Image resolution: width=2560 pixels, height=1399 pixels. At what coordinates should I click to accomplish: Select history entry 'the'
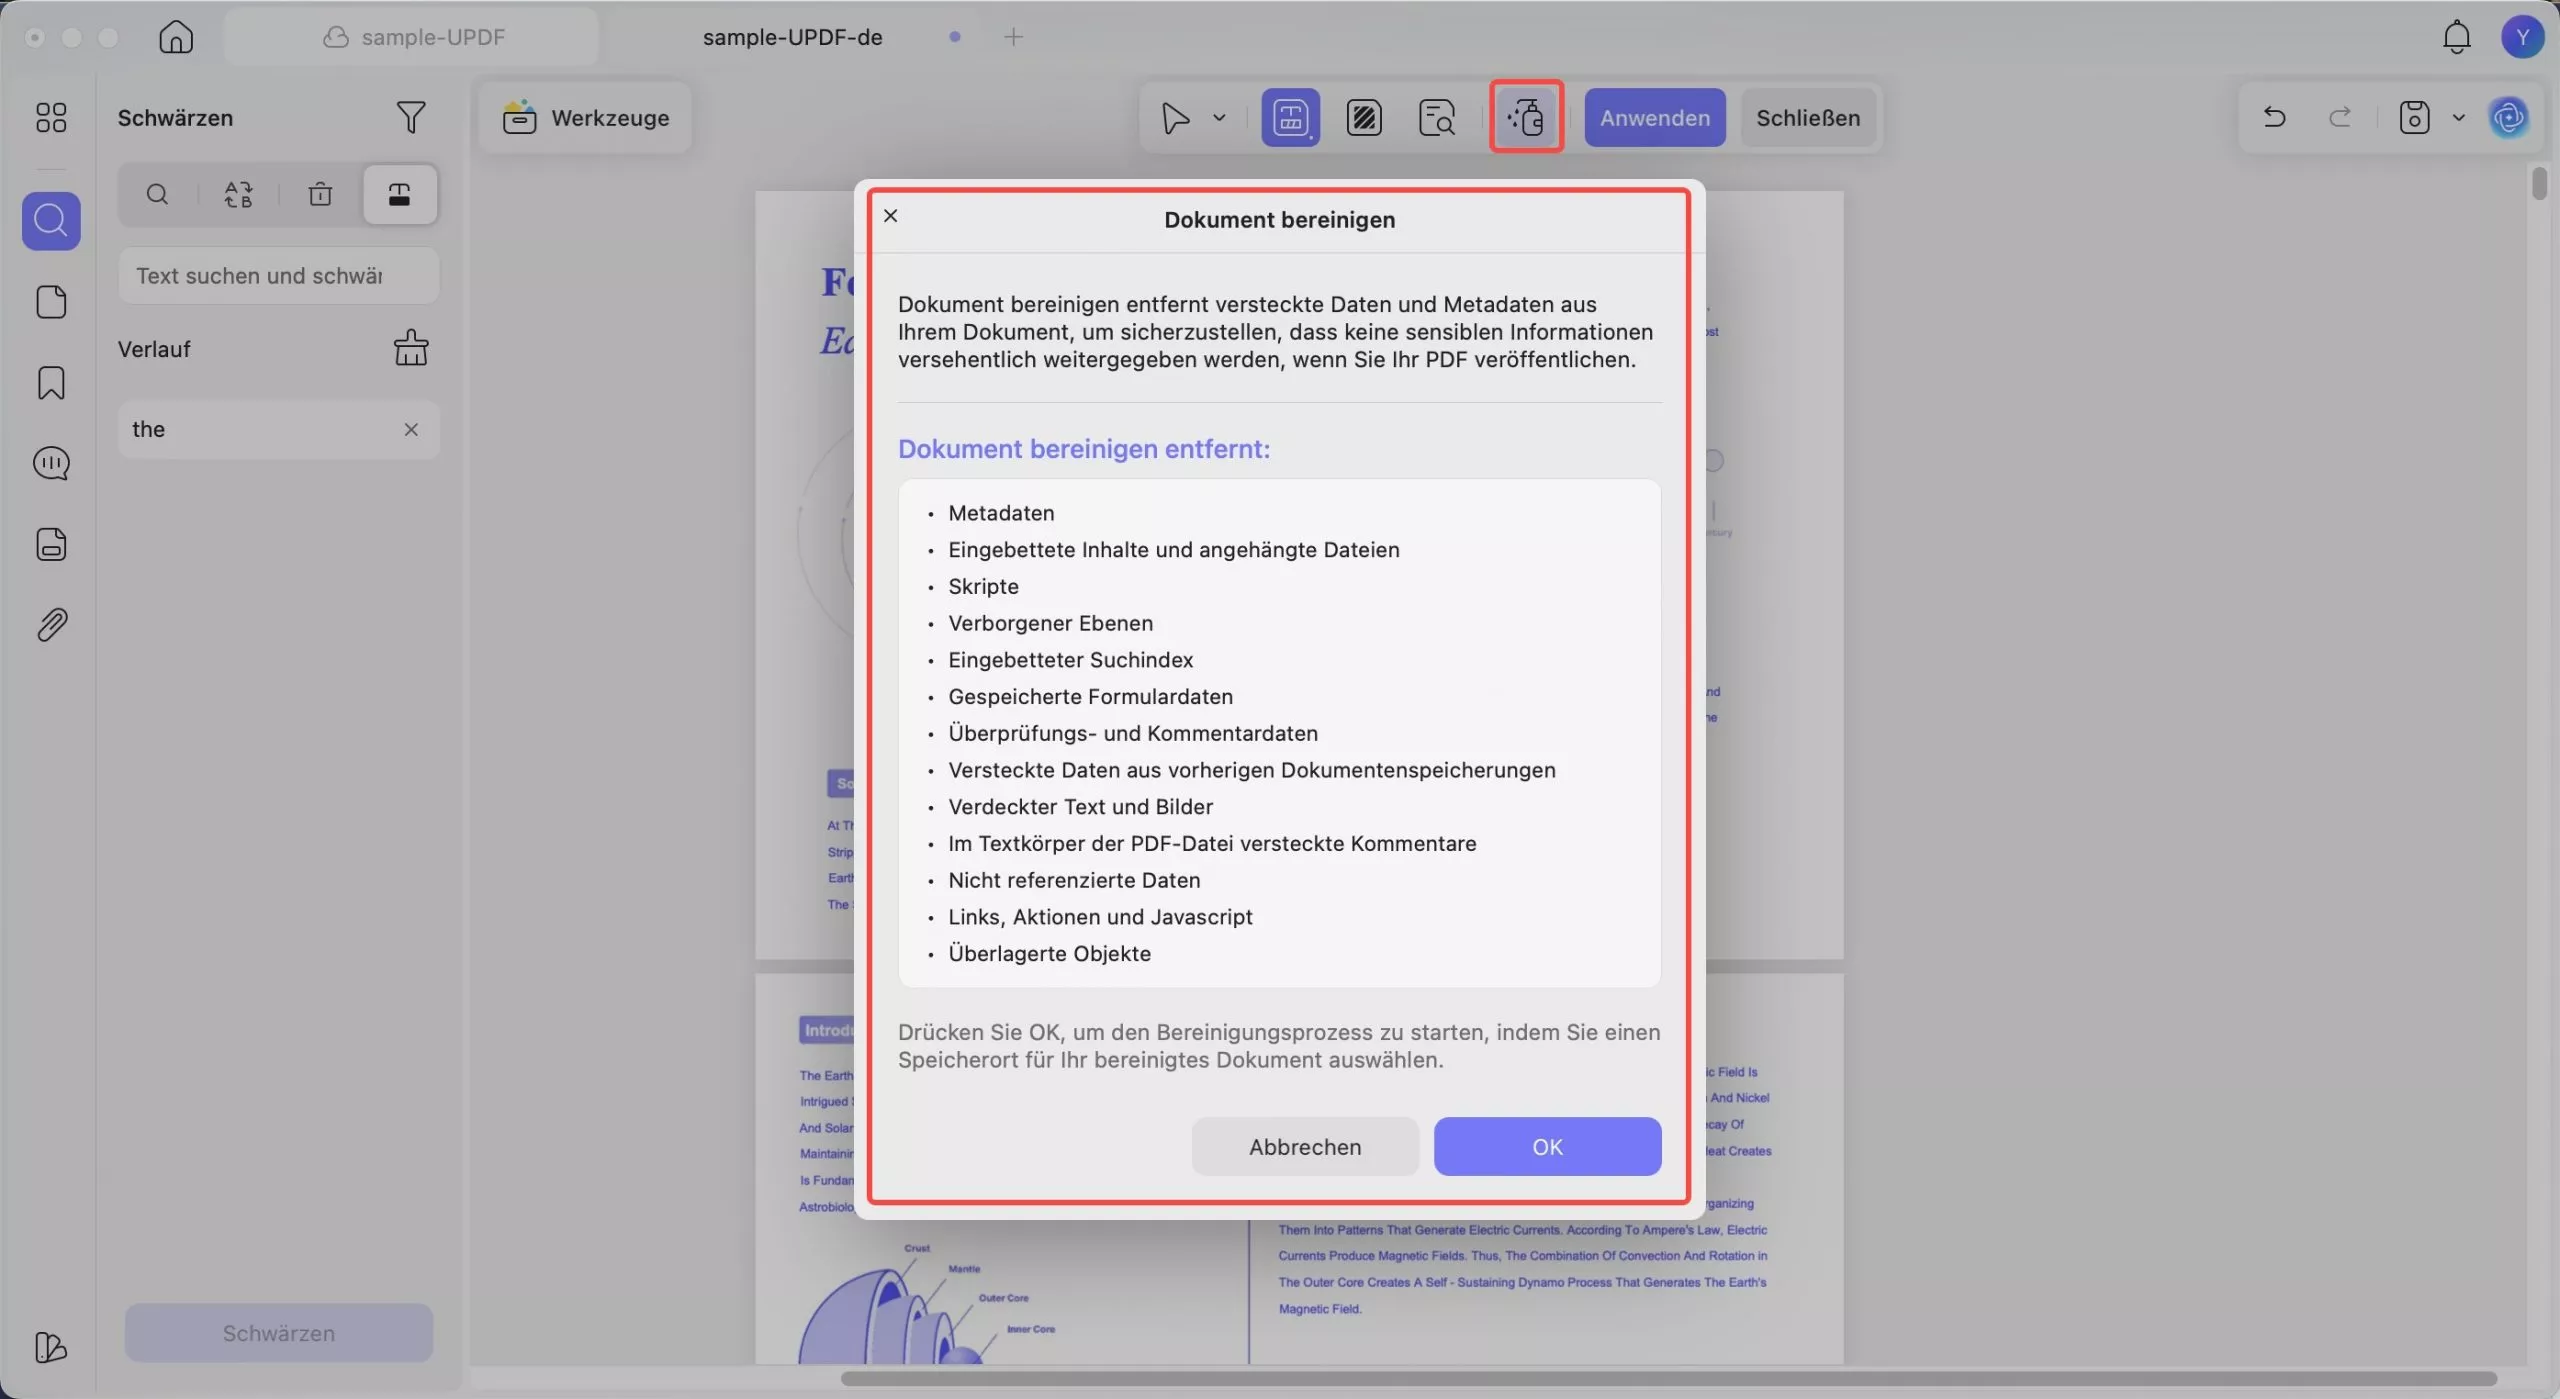click(x=278, y=429)
